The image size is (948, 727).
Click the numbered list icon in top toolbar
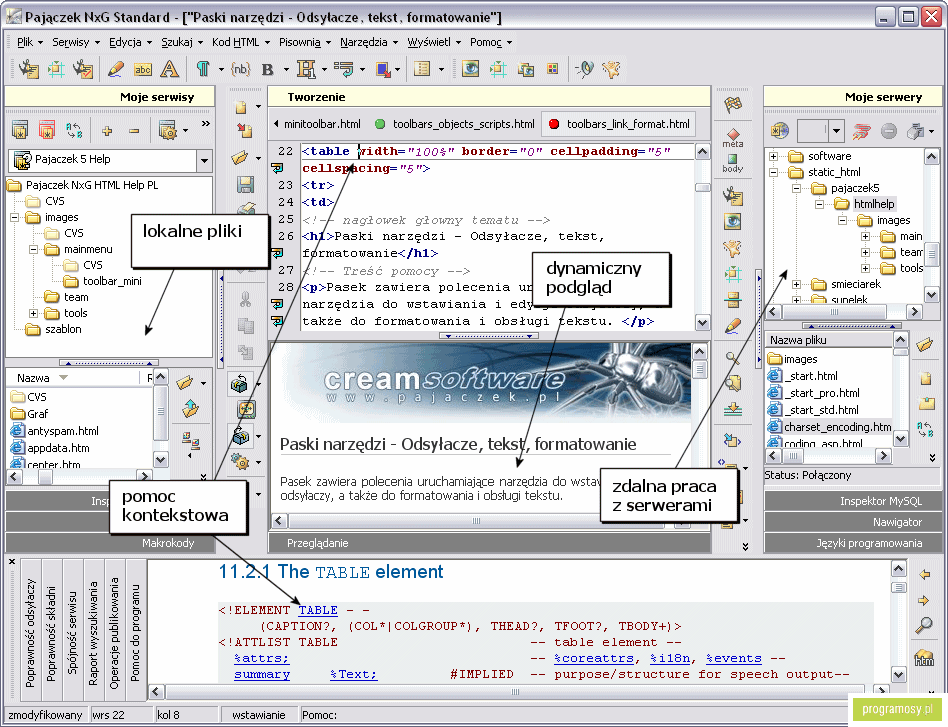pyautogui.click(x=422, y=69)
